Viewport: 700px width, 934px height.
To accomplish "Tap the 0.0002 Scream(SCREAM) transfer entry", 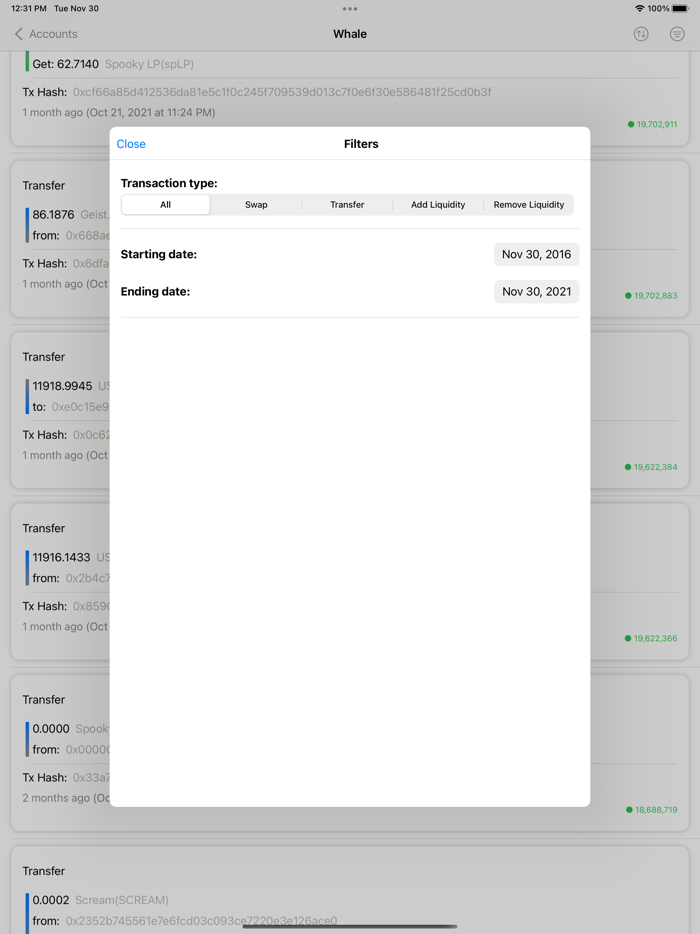I will [101, 900].
